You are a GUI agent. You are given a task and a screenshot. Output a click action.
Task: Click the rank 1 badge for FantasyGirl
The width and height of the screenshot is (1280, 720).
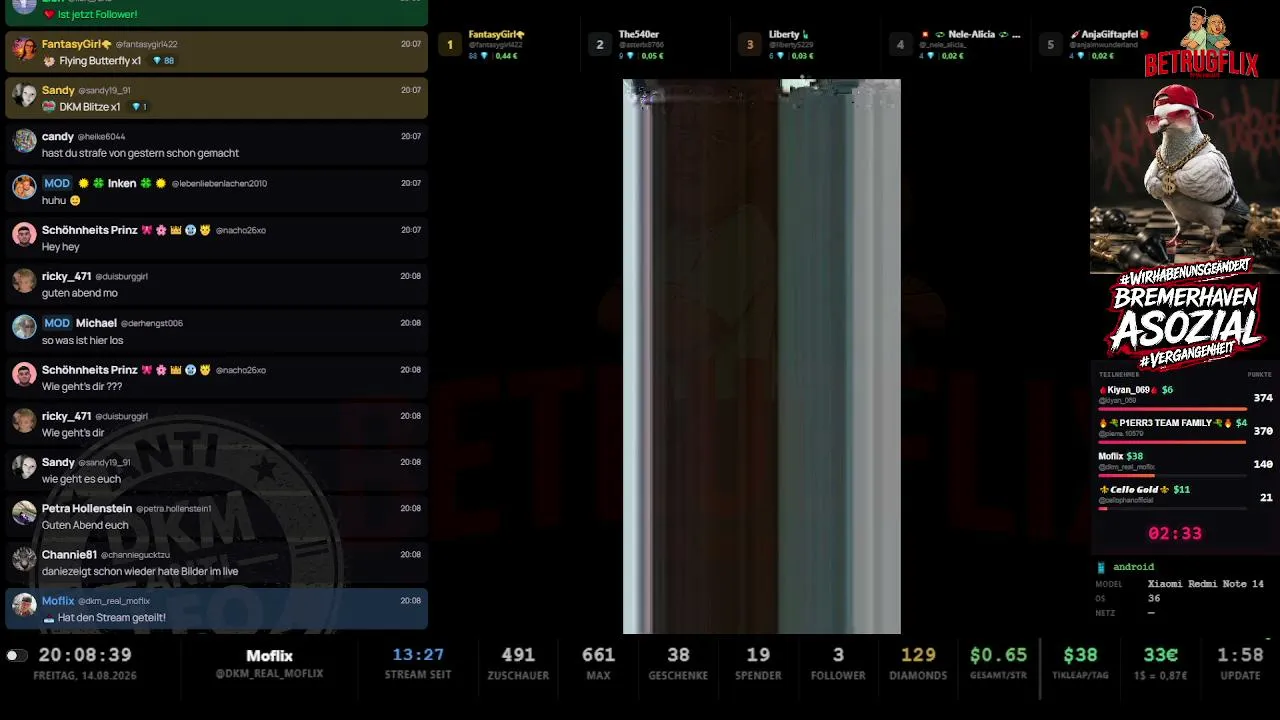point(450,44)
